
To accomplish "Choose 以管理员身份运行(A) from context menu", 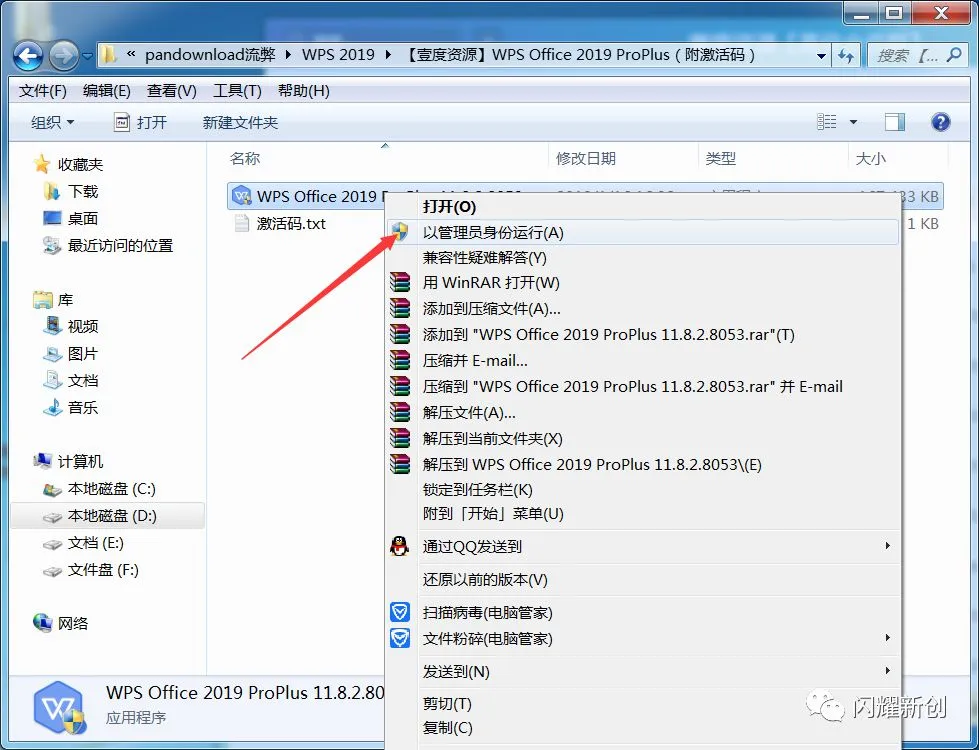I will (642, 232).
